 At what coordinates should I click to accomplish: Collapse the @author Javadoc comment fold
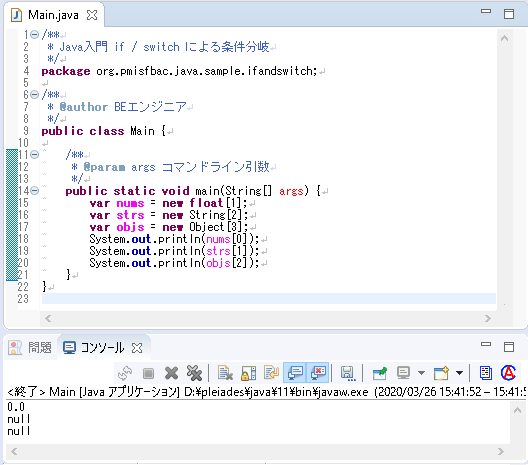[34, 95]
